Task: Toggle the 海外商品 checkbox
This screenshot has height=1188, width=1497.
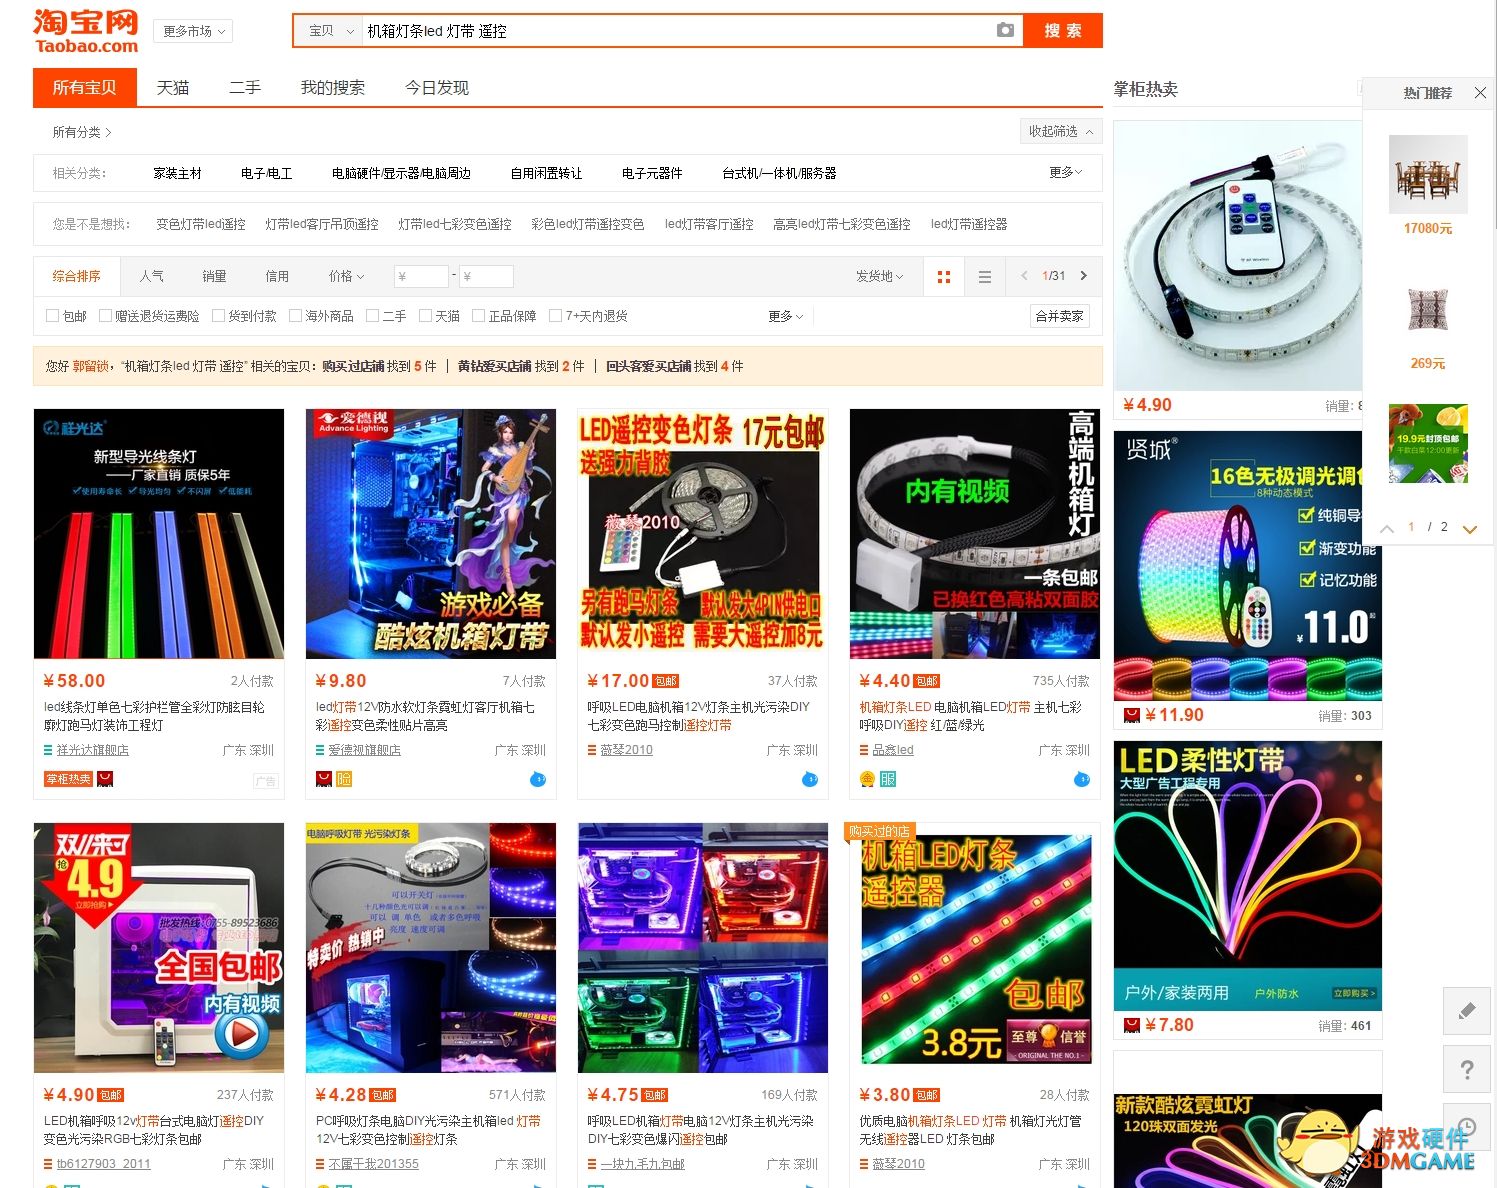Action: pos(295,316)
